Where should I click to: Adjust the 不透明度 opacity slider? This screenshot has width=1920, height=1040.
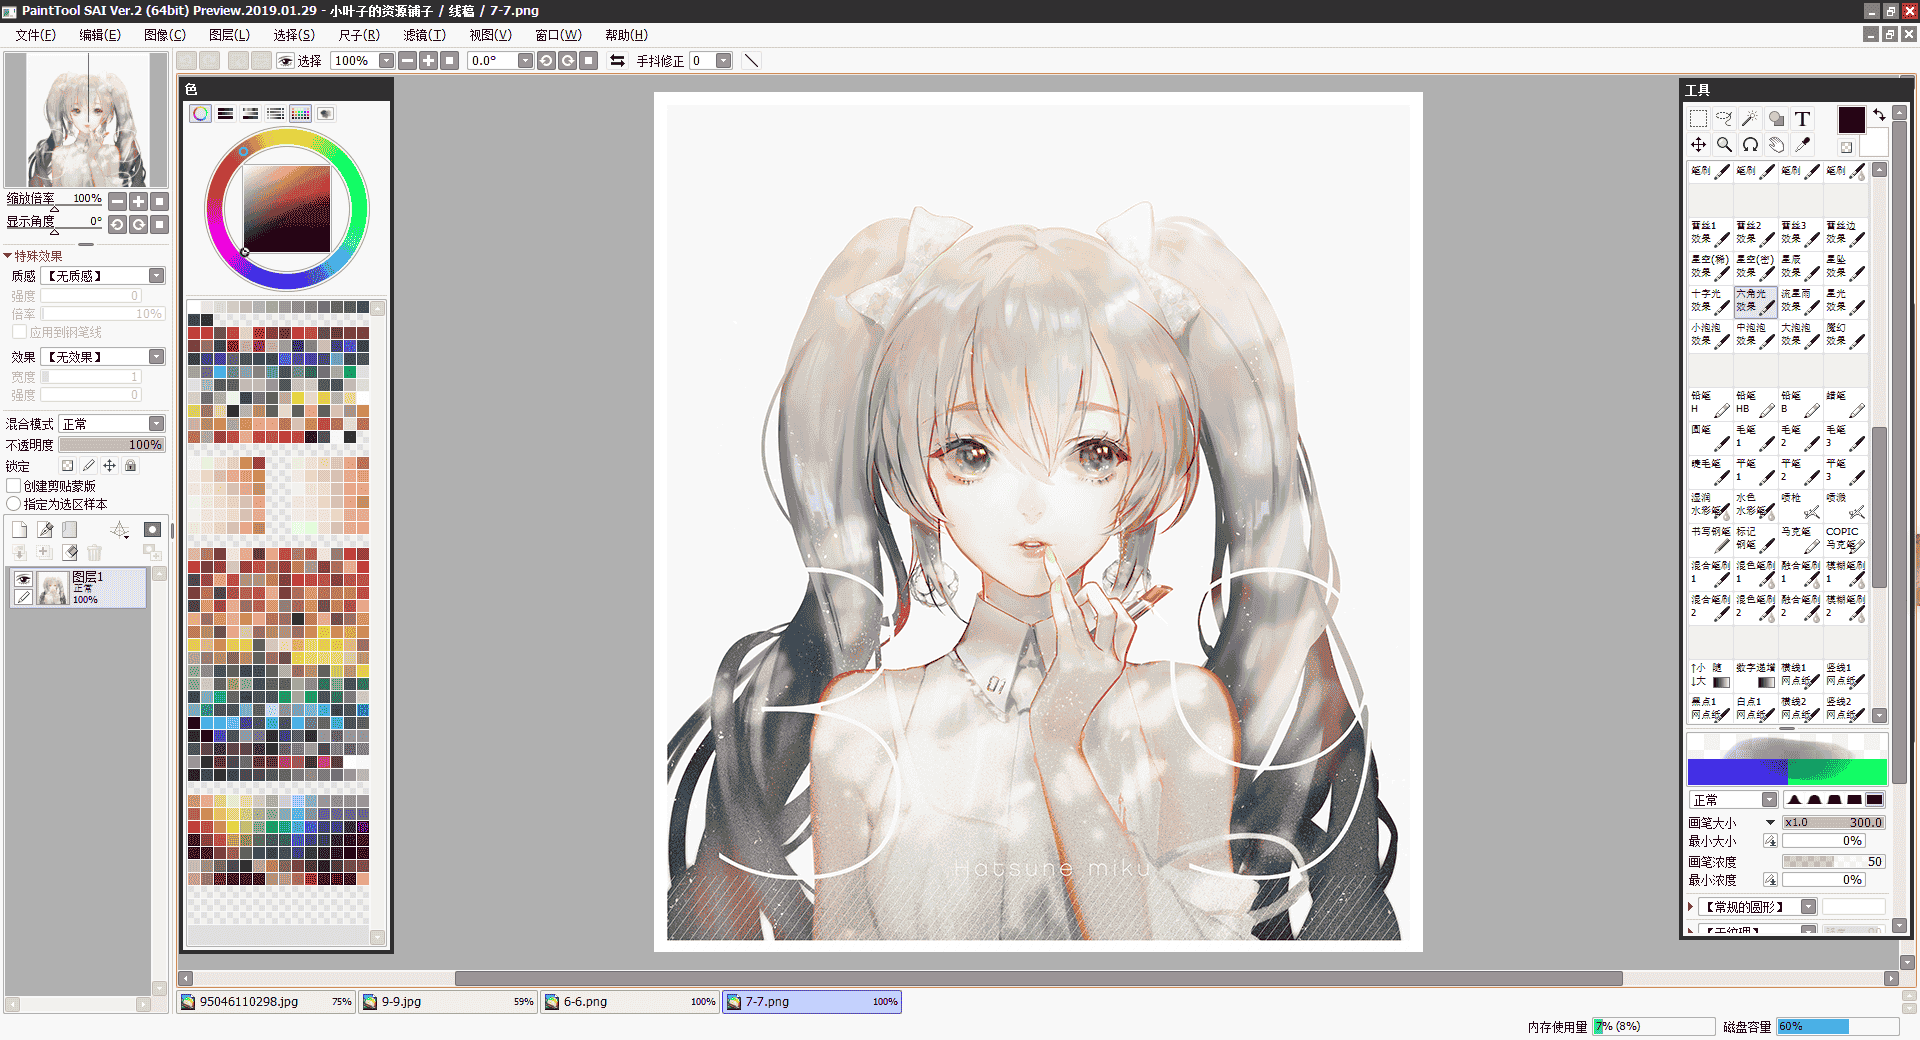click(x=112, y=445)
